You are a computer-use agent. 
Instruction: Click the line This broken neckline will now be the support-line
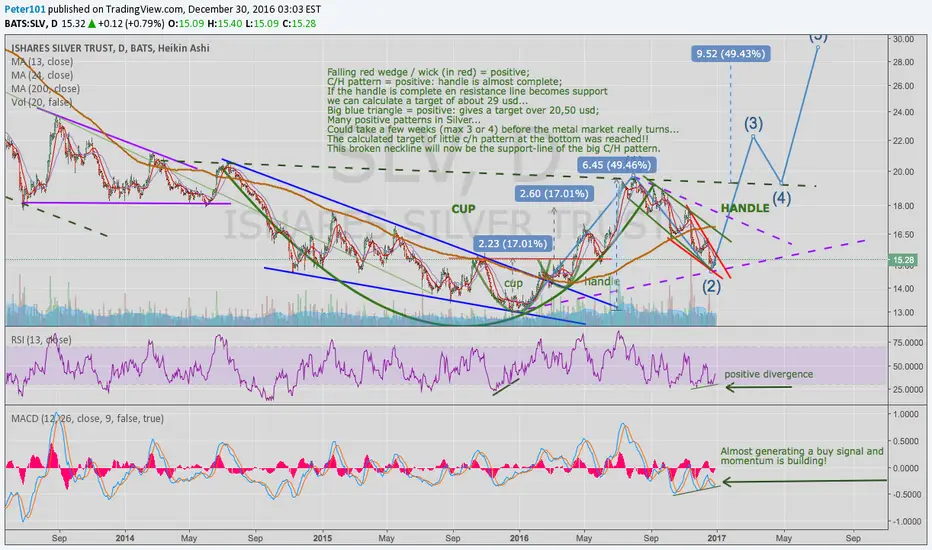click(x=493, y=149)
